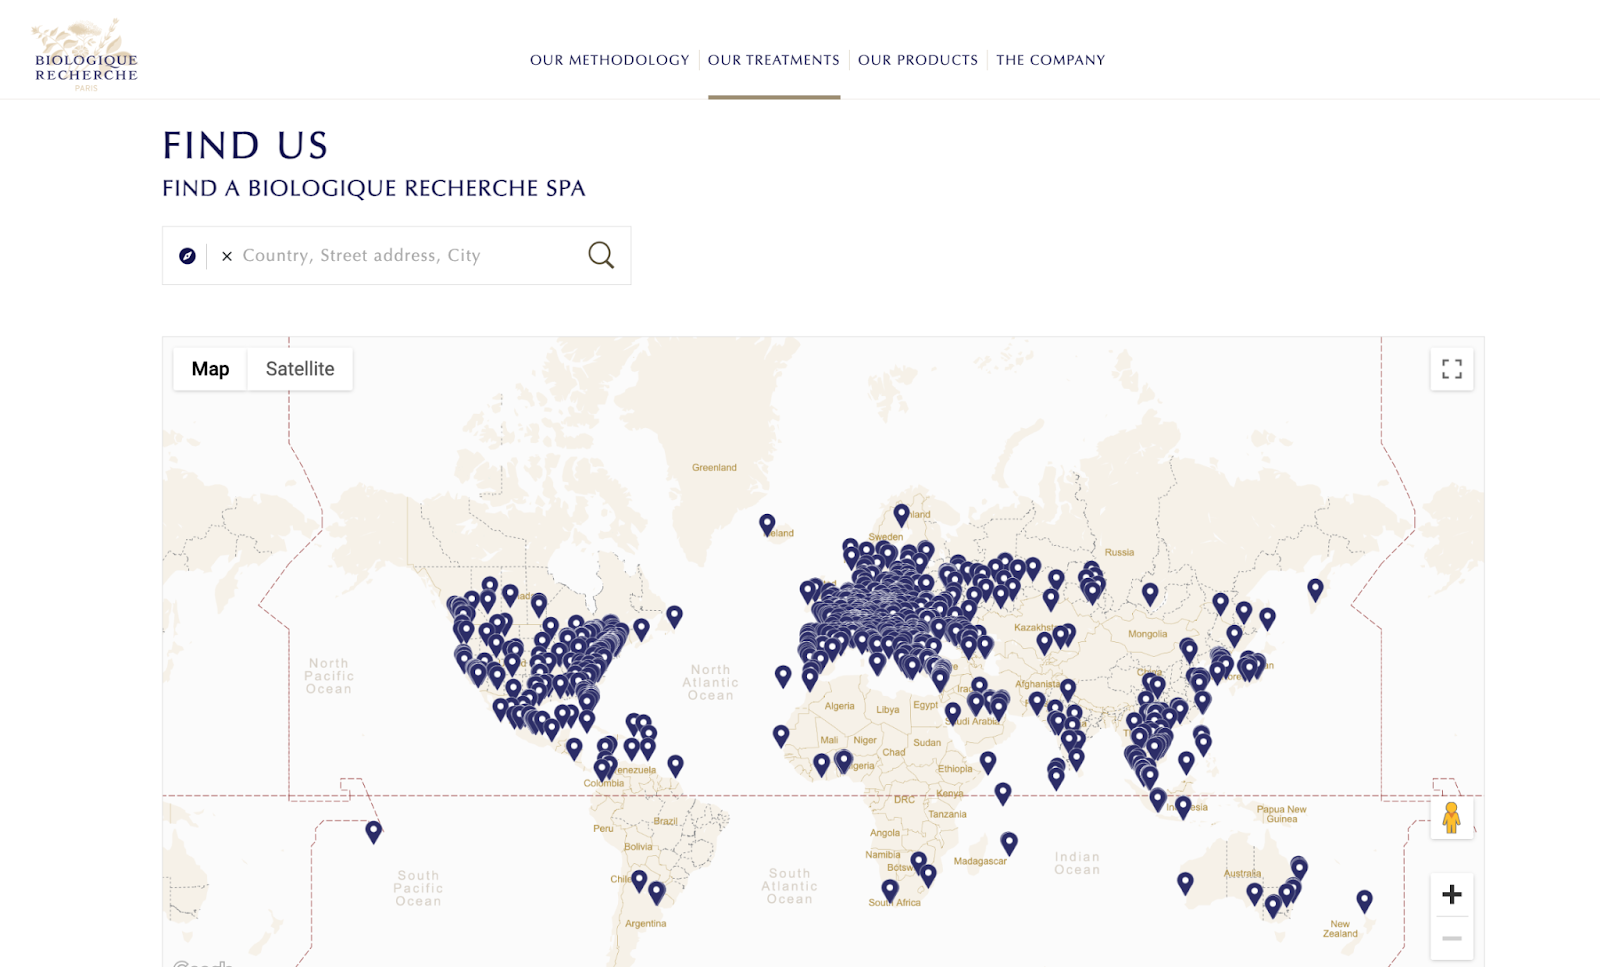
Task: Focus the Country, Street address, City field
Action: point(410,256)
